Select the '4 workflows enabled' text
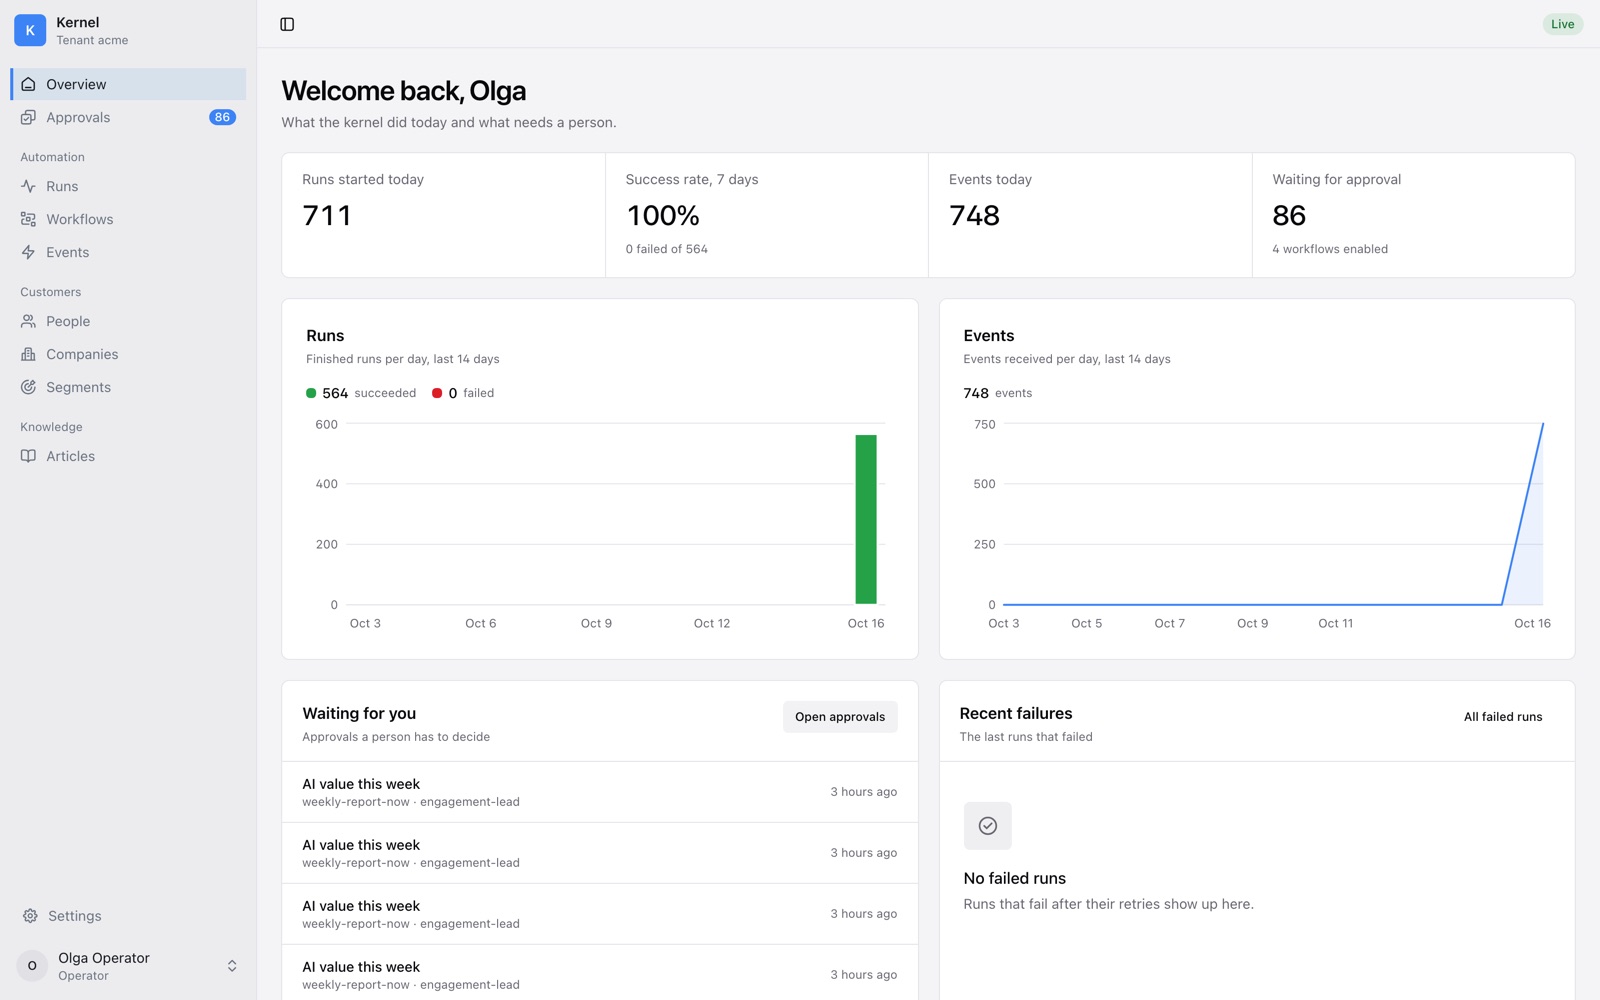This screenshot has width=1600, height=1000. [x=1330, y=249]
